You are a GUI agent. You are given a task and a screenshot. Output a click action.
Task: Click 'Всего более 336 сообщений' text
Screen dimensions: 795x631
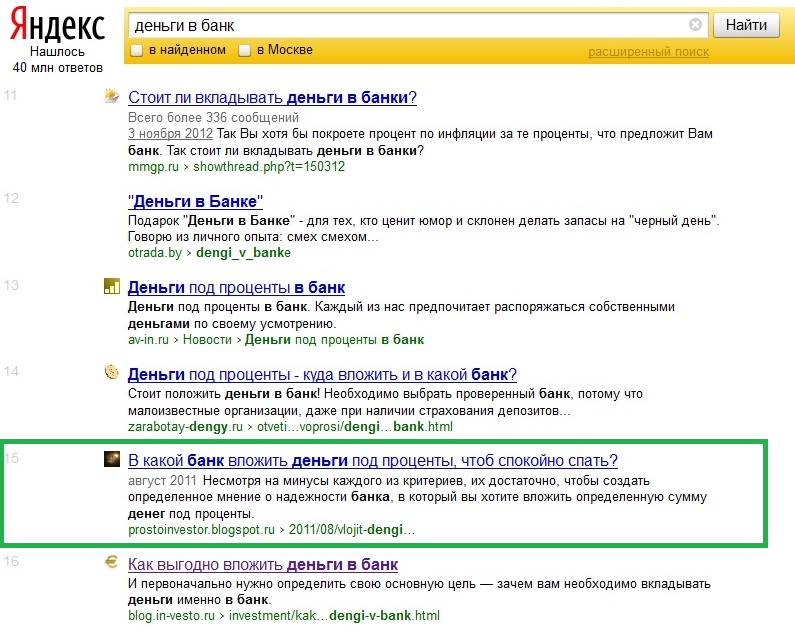[213, 118]
